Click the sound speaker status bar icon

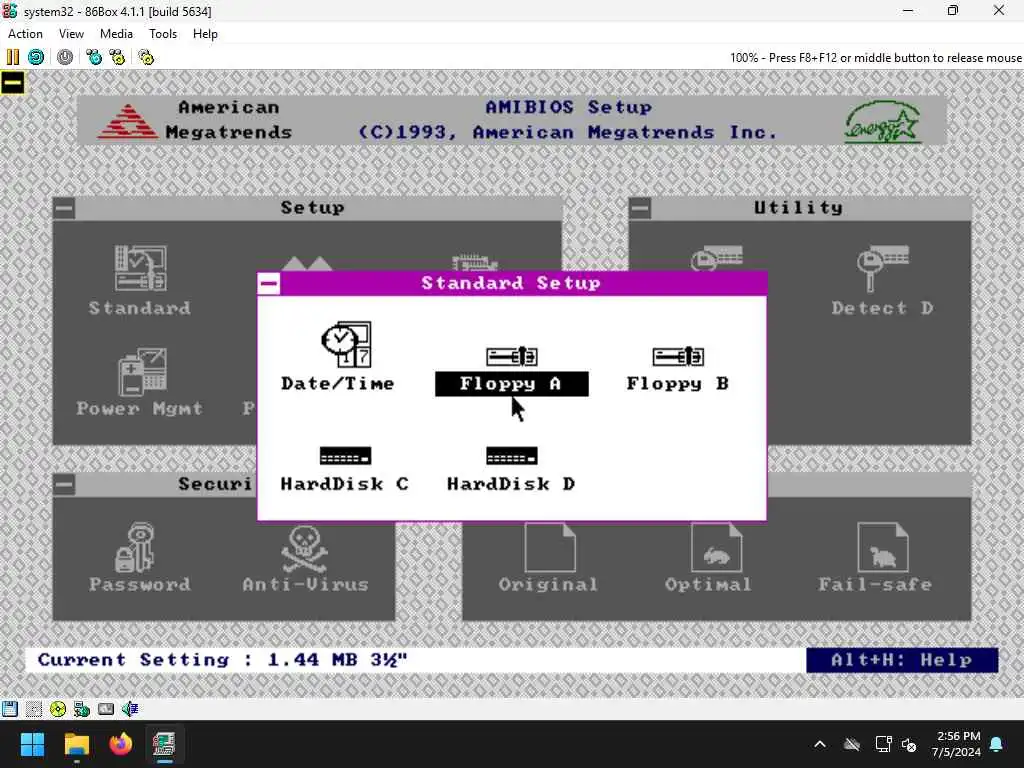pos(130,709)
